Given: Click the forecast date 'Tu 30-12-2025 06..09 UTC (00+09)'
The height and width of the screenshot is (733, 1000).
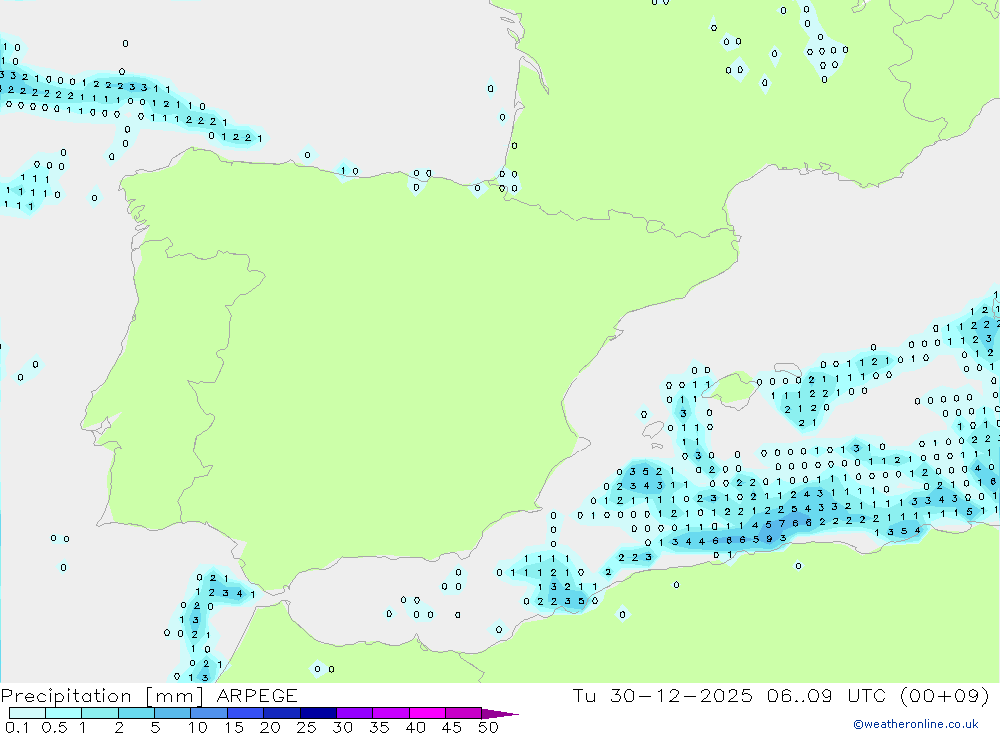Looking at the screenshot, I should pyautogui.click(x=781, y=695).
